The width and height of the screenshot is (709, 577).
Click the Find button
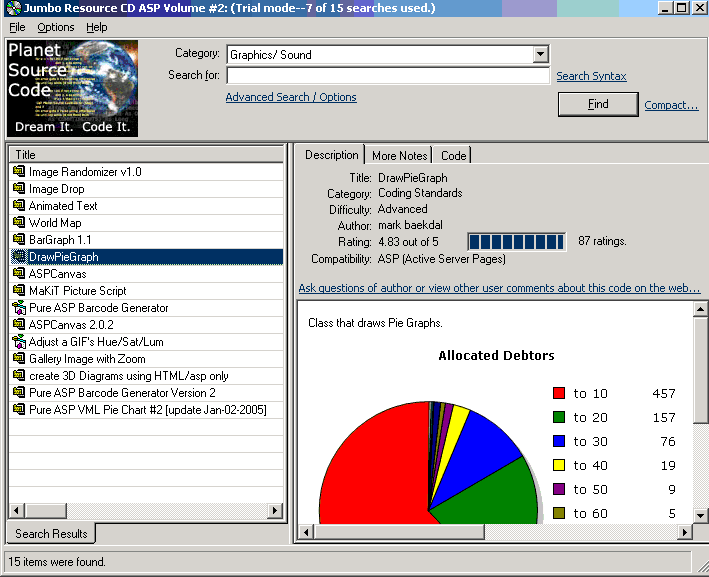(x=598, y=104)
